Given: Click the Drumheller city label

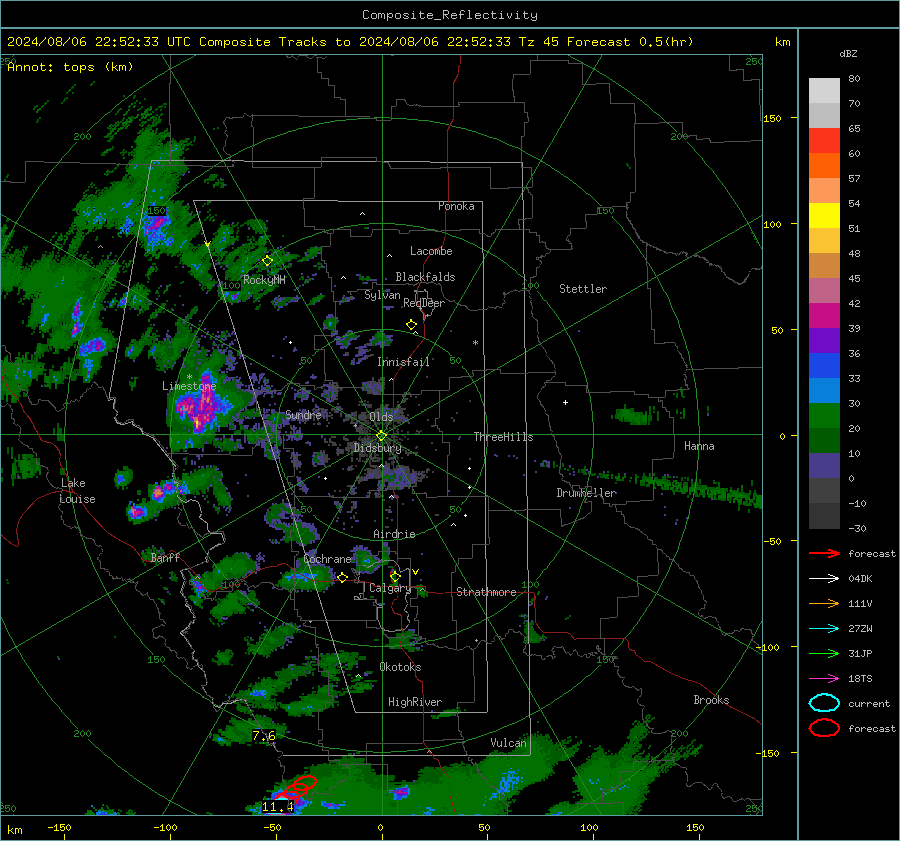Looking at the screenshot, I should (587, 493).
